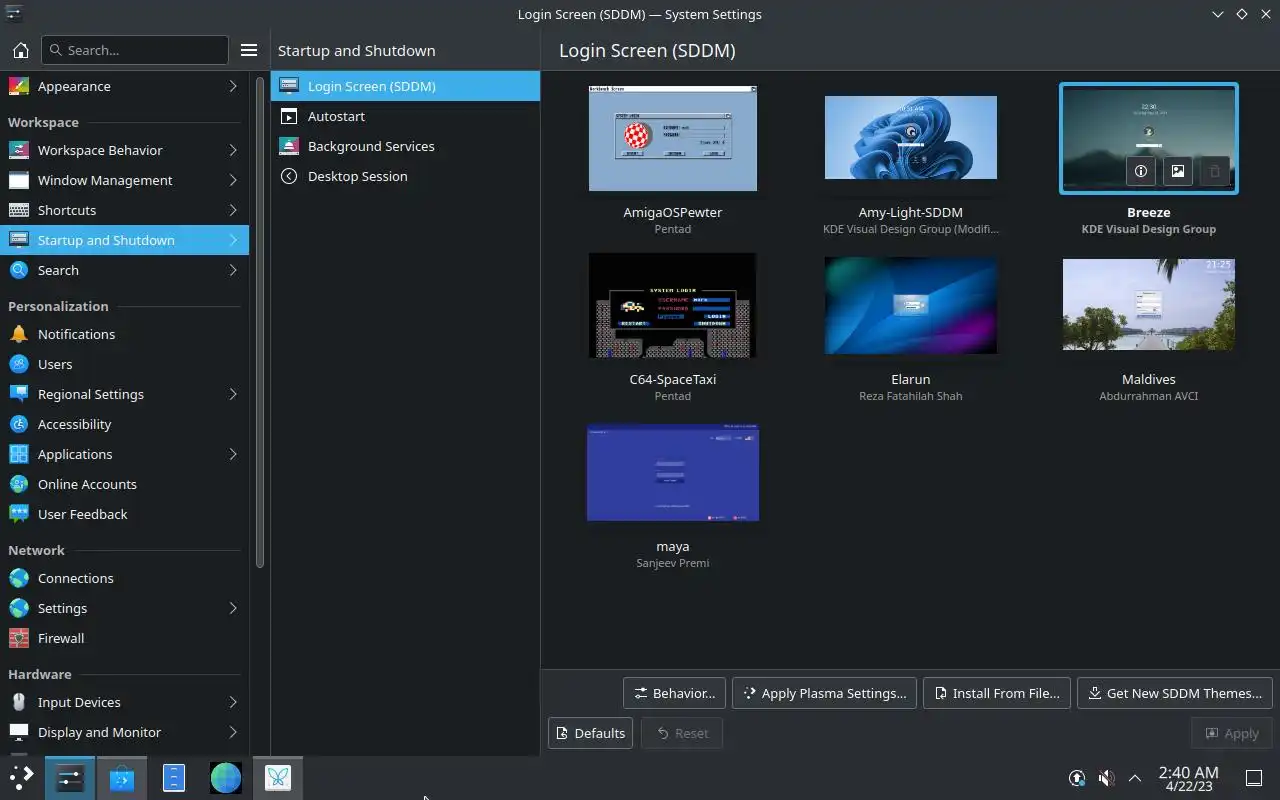Click the Connections network icon
This screenshot has width=1280, height=800.
[18, 578]
